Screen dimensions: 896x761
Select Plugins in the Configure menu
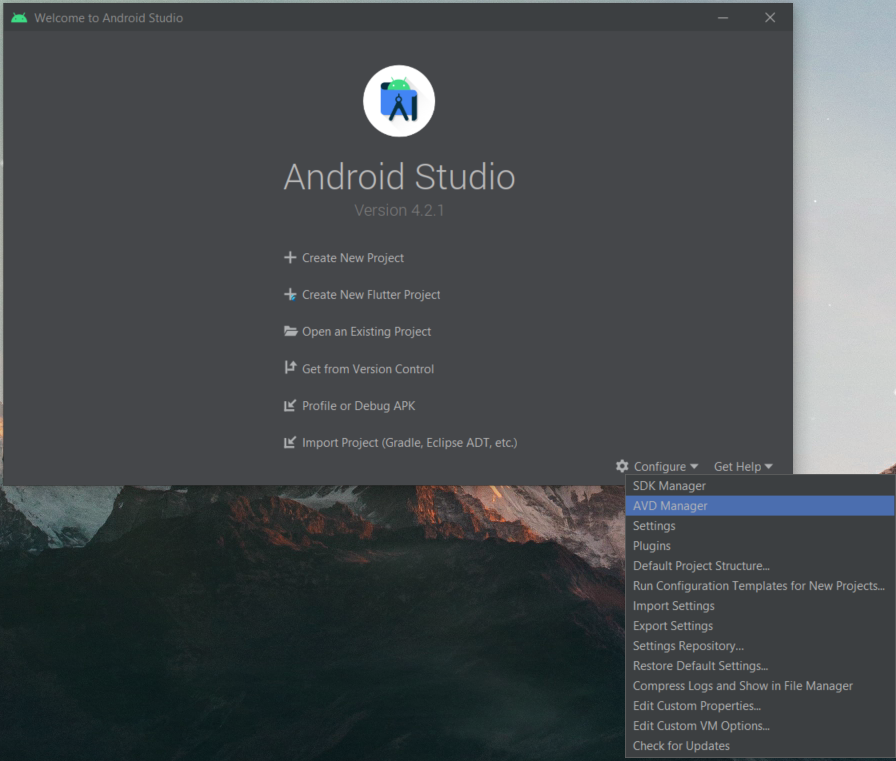[x=760, y=546]
